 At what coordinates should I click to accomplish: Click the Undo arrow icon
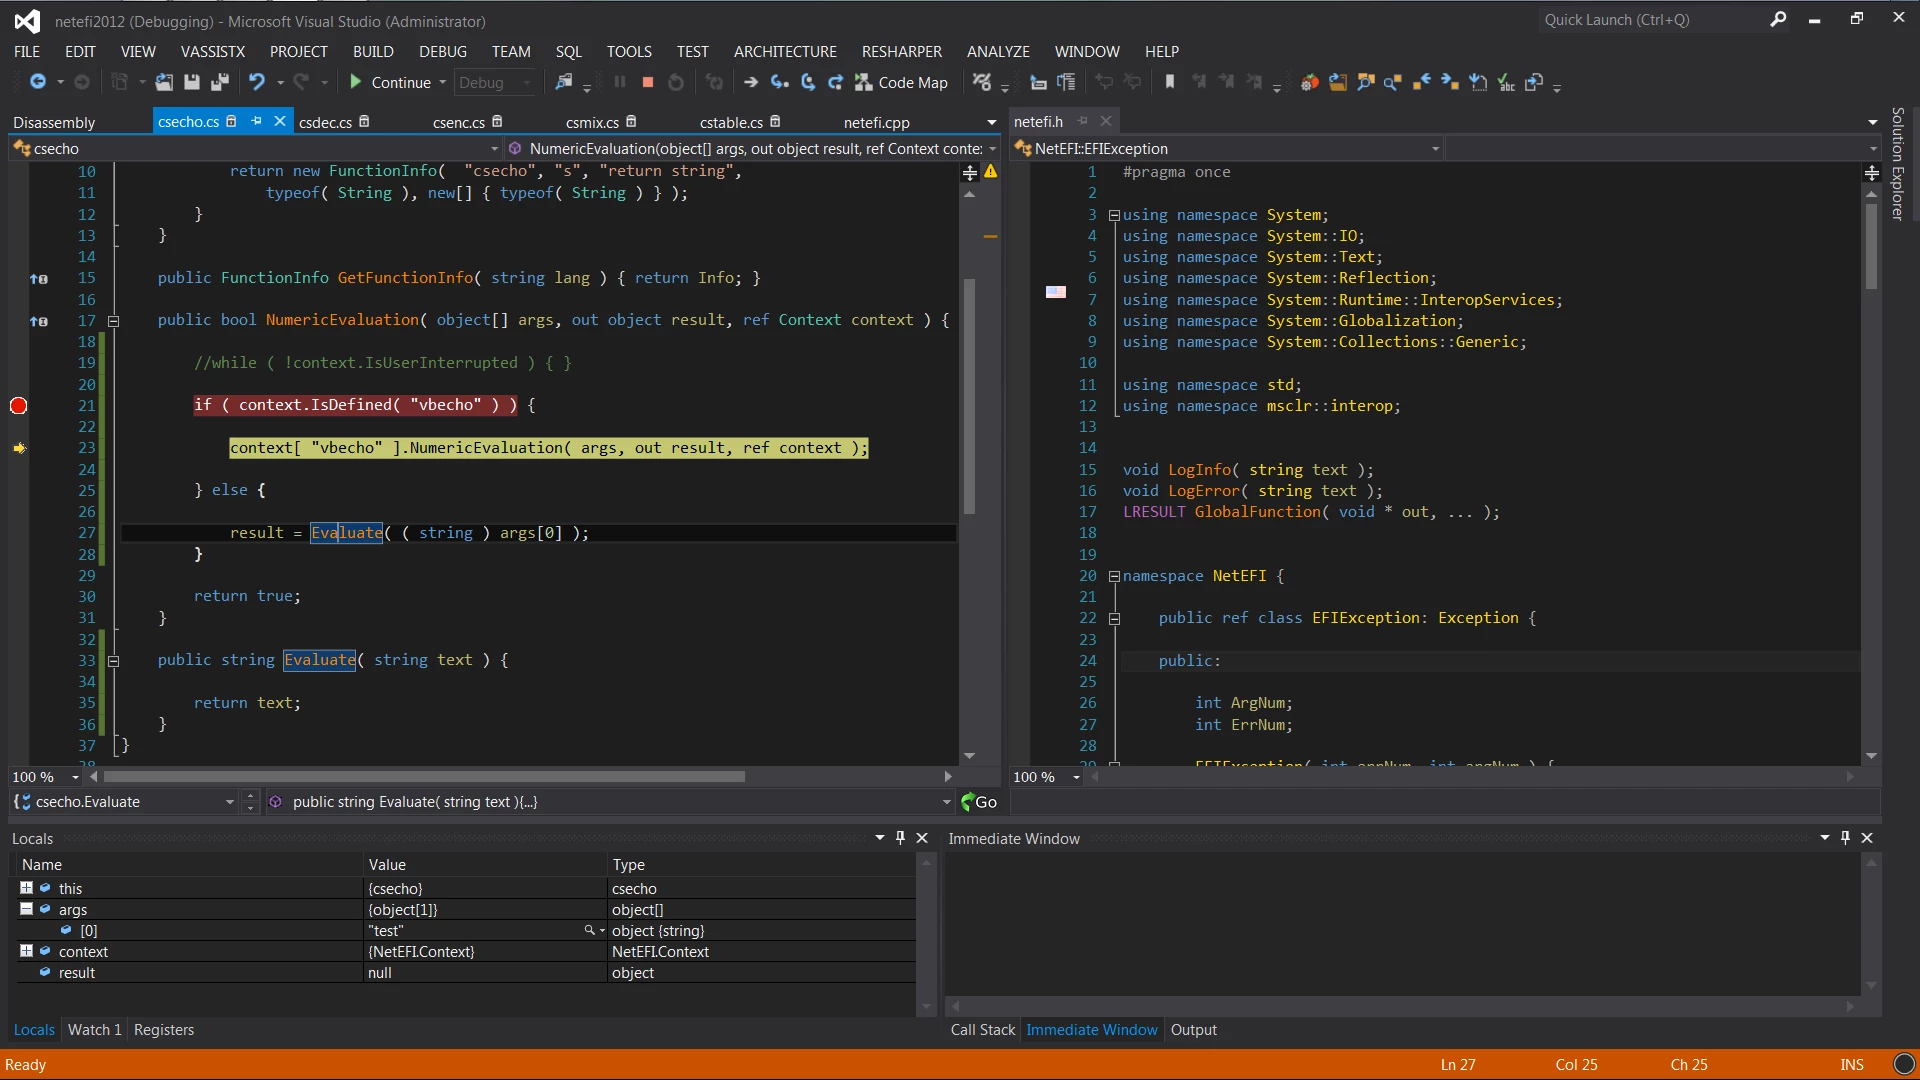click(257, 83)
